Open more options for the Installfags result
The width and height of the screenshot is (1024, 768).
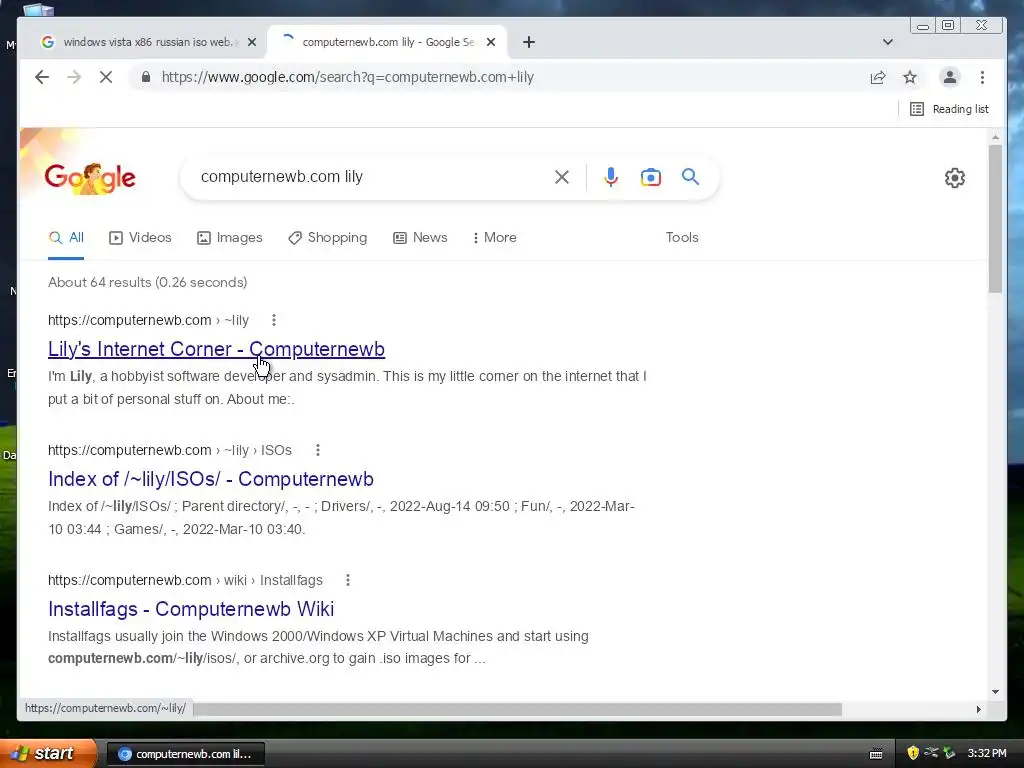347,580
